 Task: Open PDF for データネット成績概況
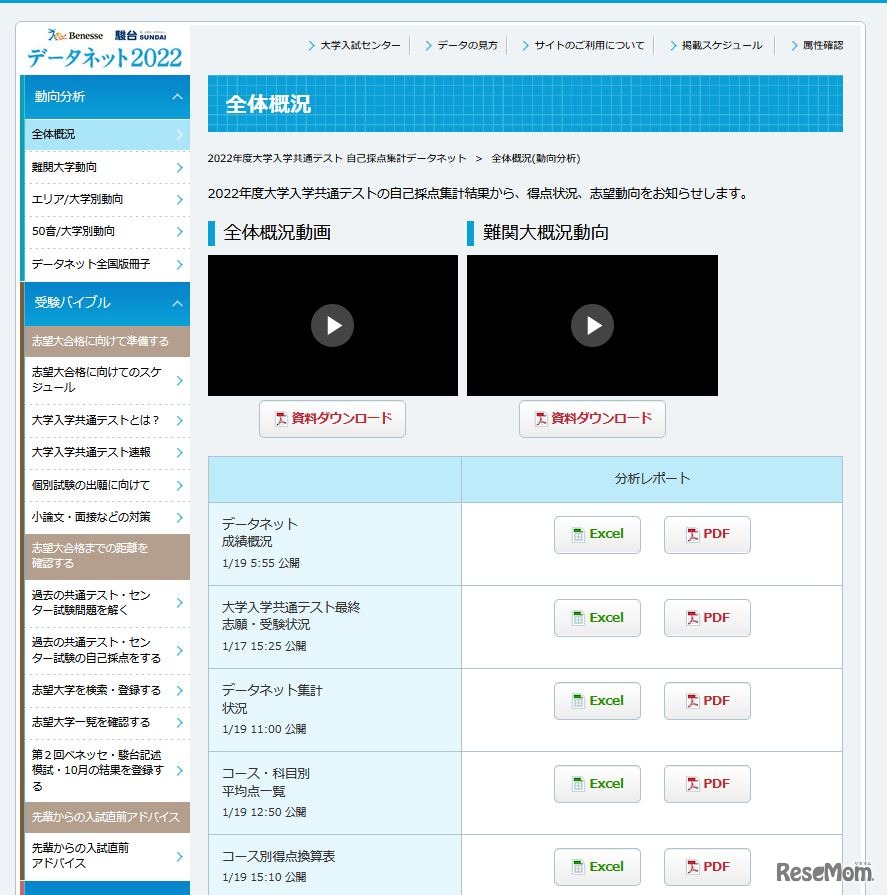coord(707,535)
